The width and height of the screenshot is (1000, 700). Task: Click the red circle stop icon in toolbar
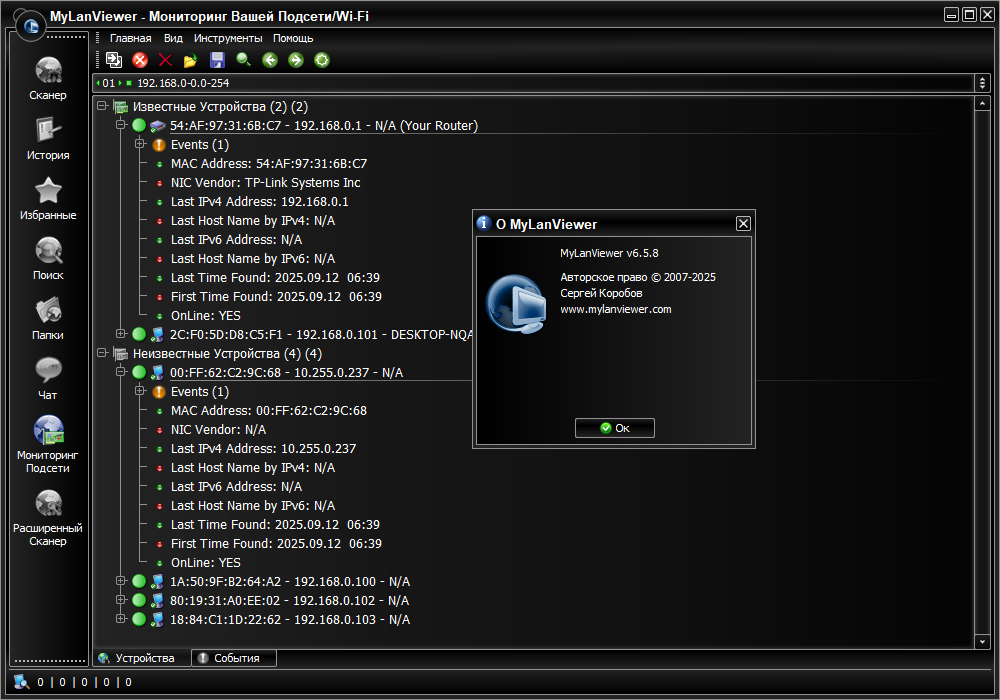point(140,60)
